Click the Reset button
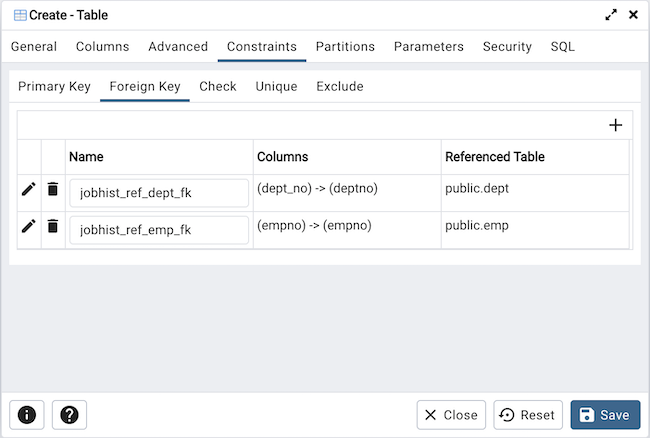The height and width of the screenshot is (438, 650). click(528, 415)
